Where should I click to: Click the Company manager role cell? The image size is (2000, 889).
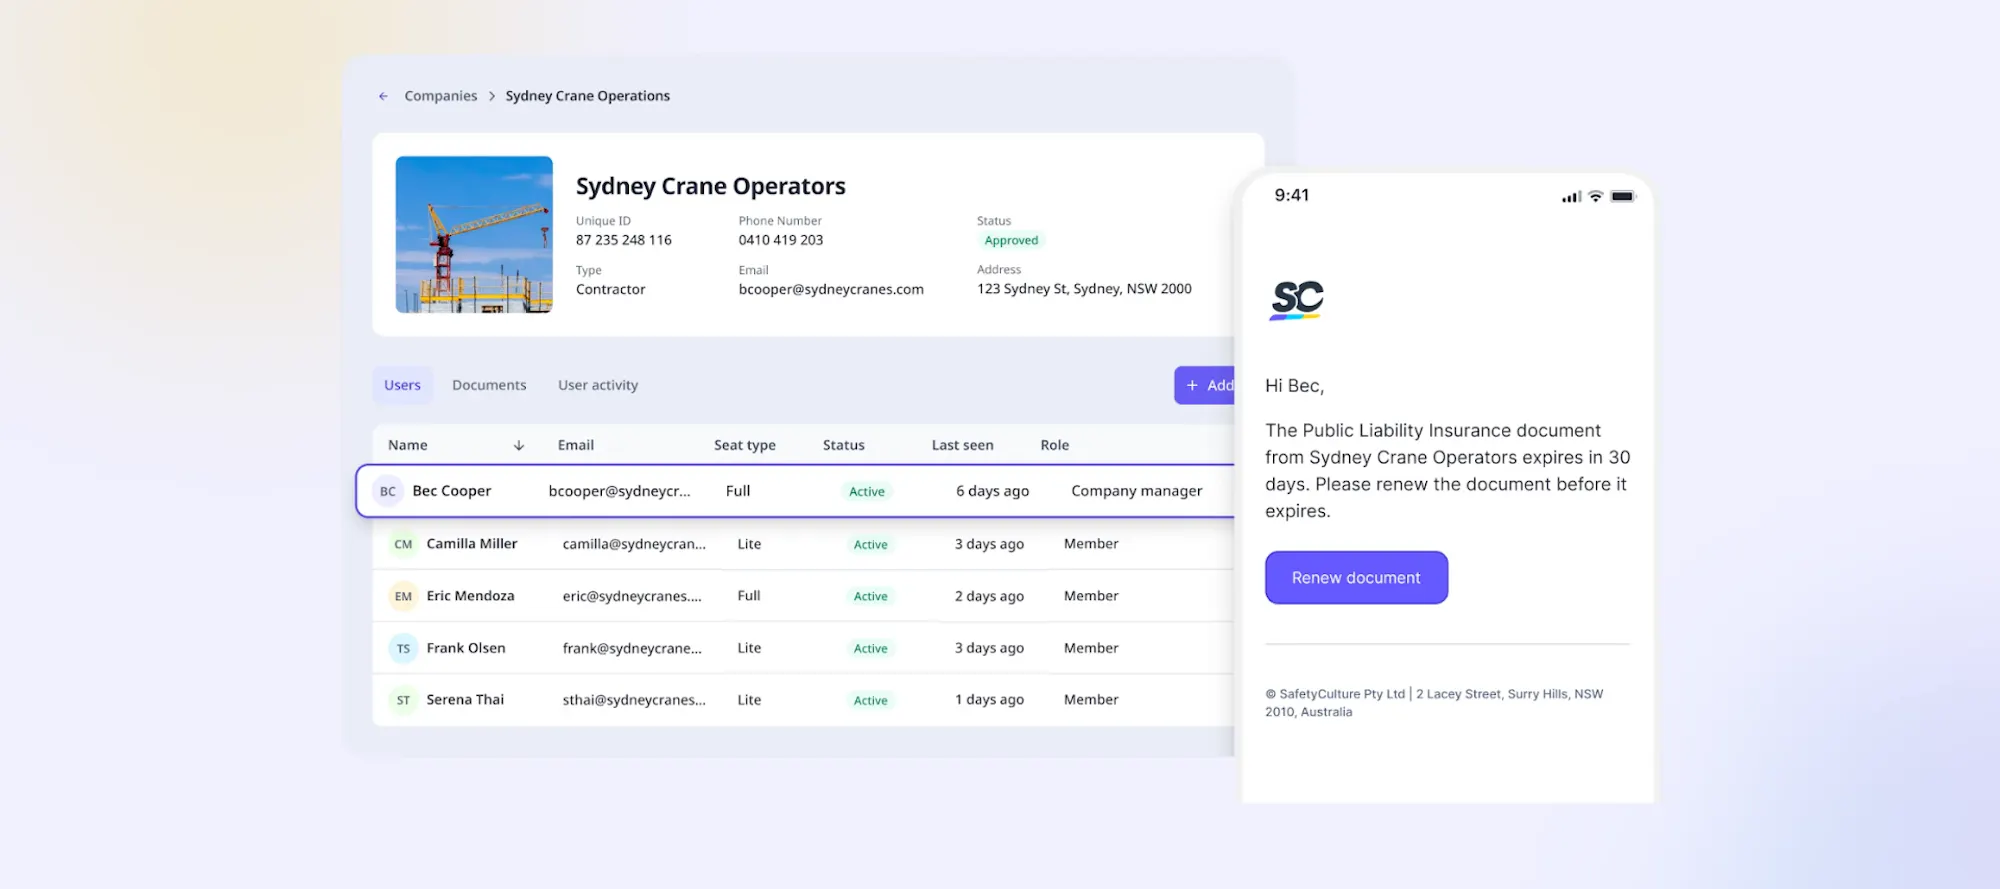tap(1137, 491)
